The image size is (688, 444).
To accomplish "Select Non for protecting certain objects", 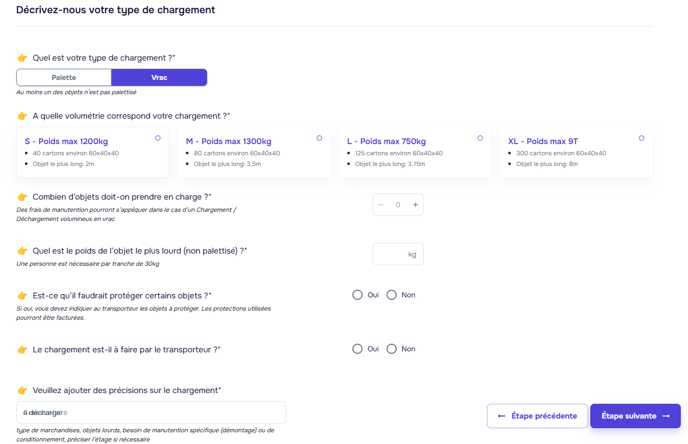I will 392,295.
